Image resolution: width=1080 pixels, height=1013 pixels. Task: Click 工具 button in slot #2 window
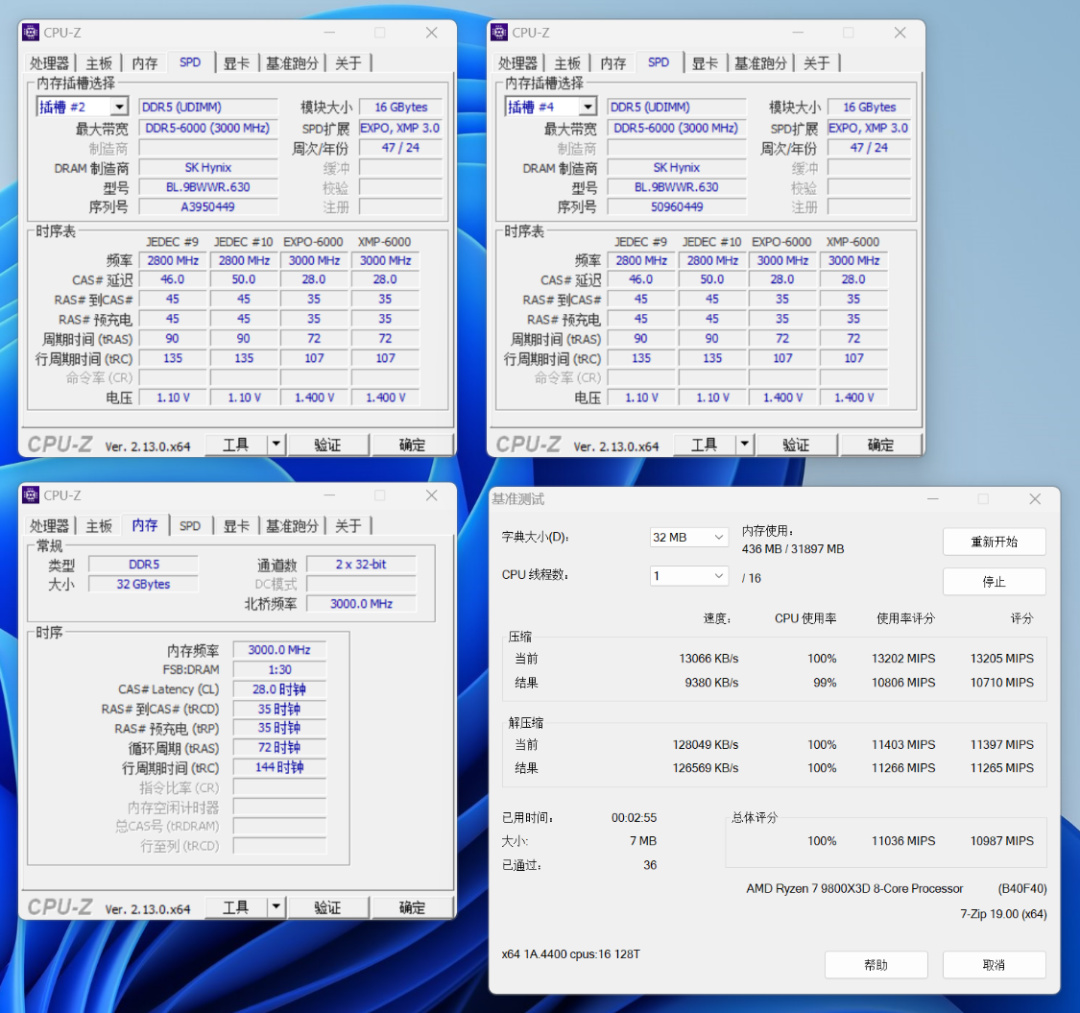pos(236,444)
